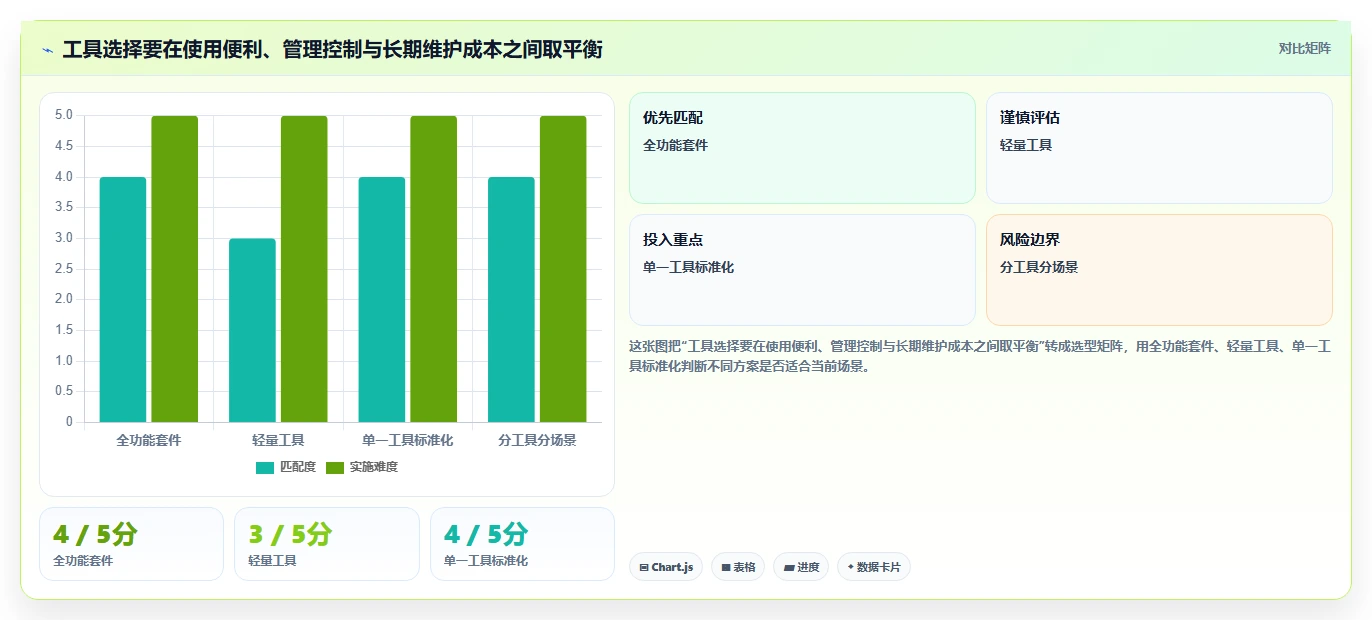This screenshot has height=620, width=1372.
Task: Toggle the 实施难度 legend color swatch
Action: [x=335, y=467]
